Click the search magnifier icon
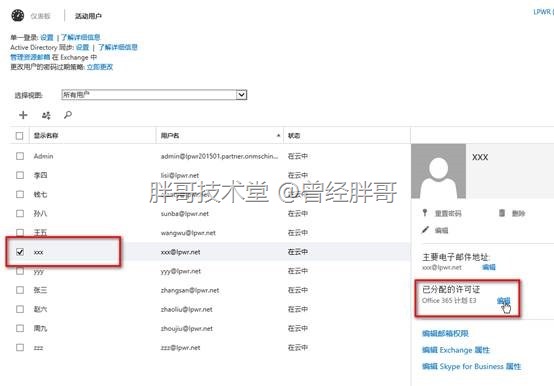 [x=68, y=115]
